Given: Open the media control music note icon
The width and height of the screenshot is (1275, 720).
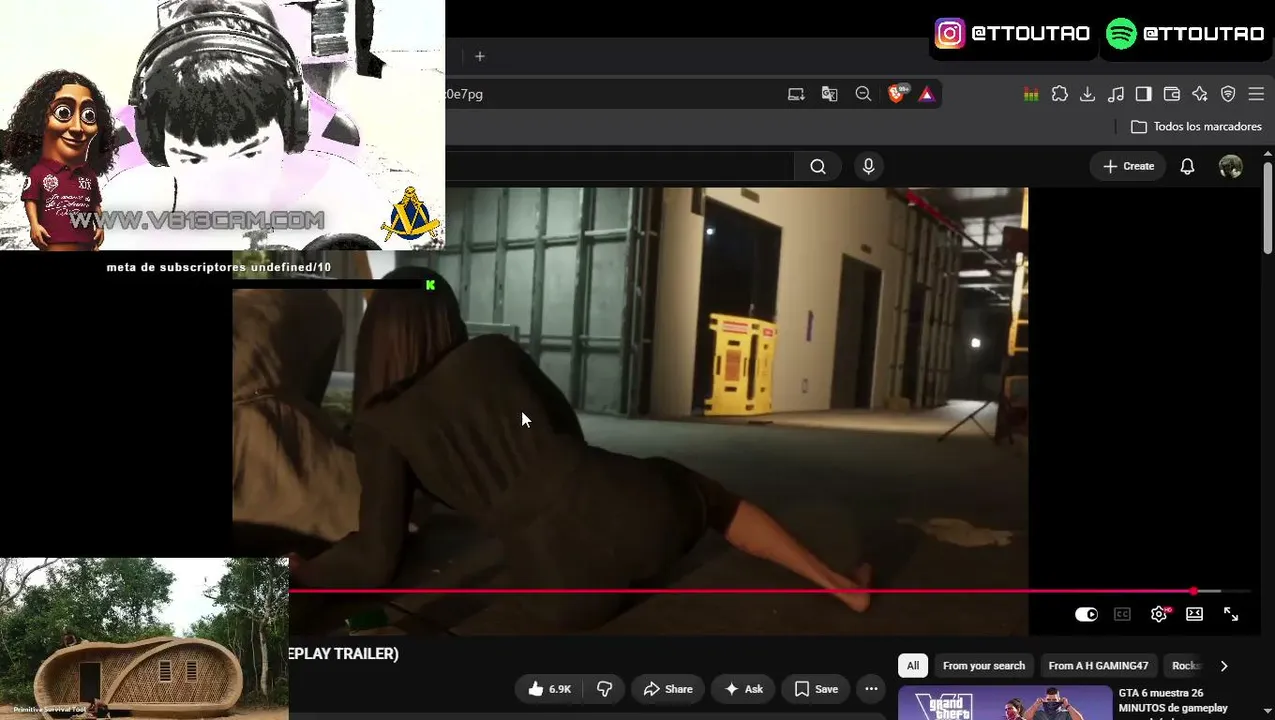Looking at the screenshot, I should pos(1116,94).
